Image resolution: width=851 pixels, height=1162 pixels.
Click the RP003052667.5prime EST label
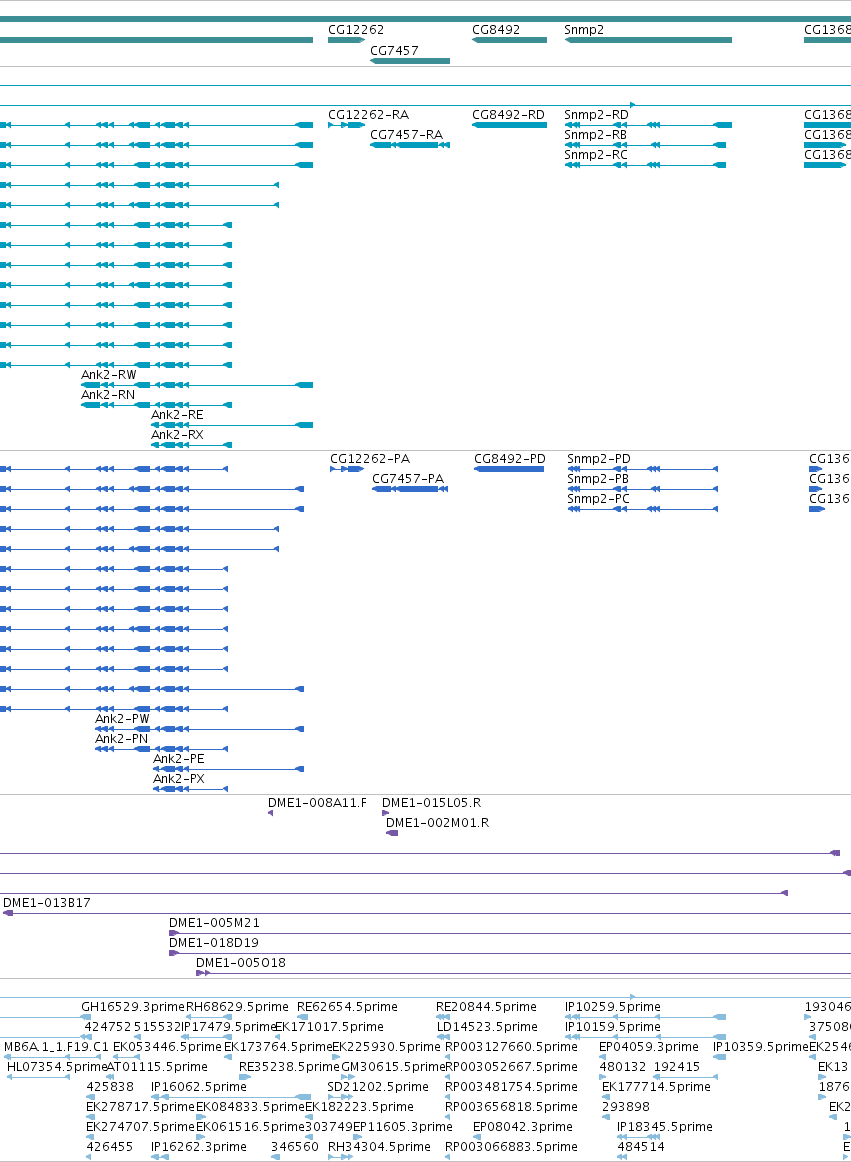click(x=511, y=1067)
